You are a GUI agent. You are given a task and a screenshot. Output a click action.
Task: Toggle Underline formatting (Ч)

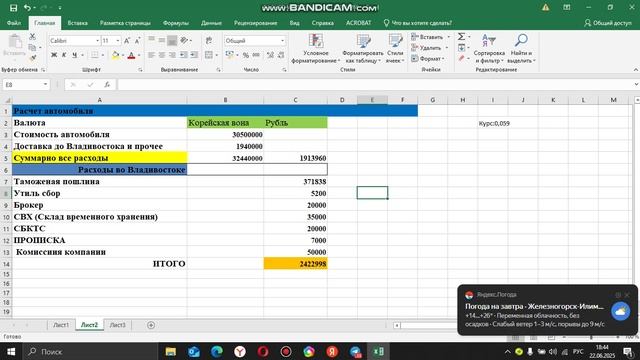click(x=74, y=55)
